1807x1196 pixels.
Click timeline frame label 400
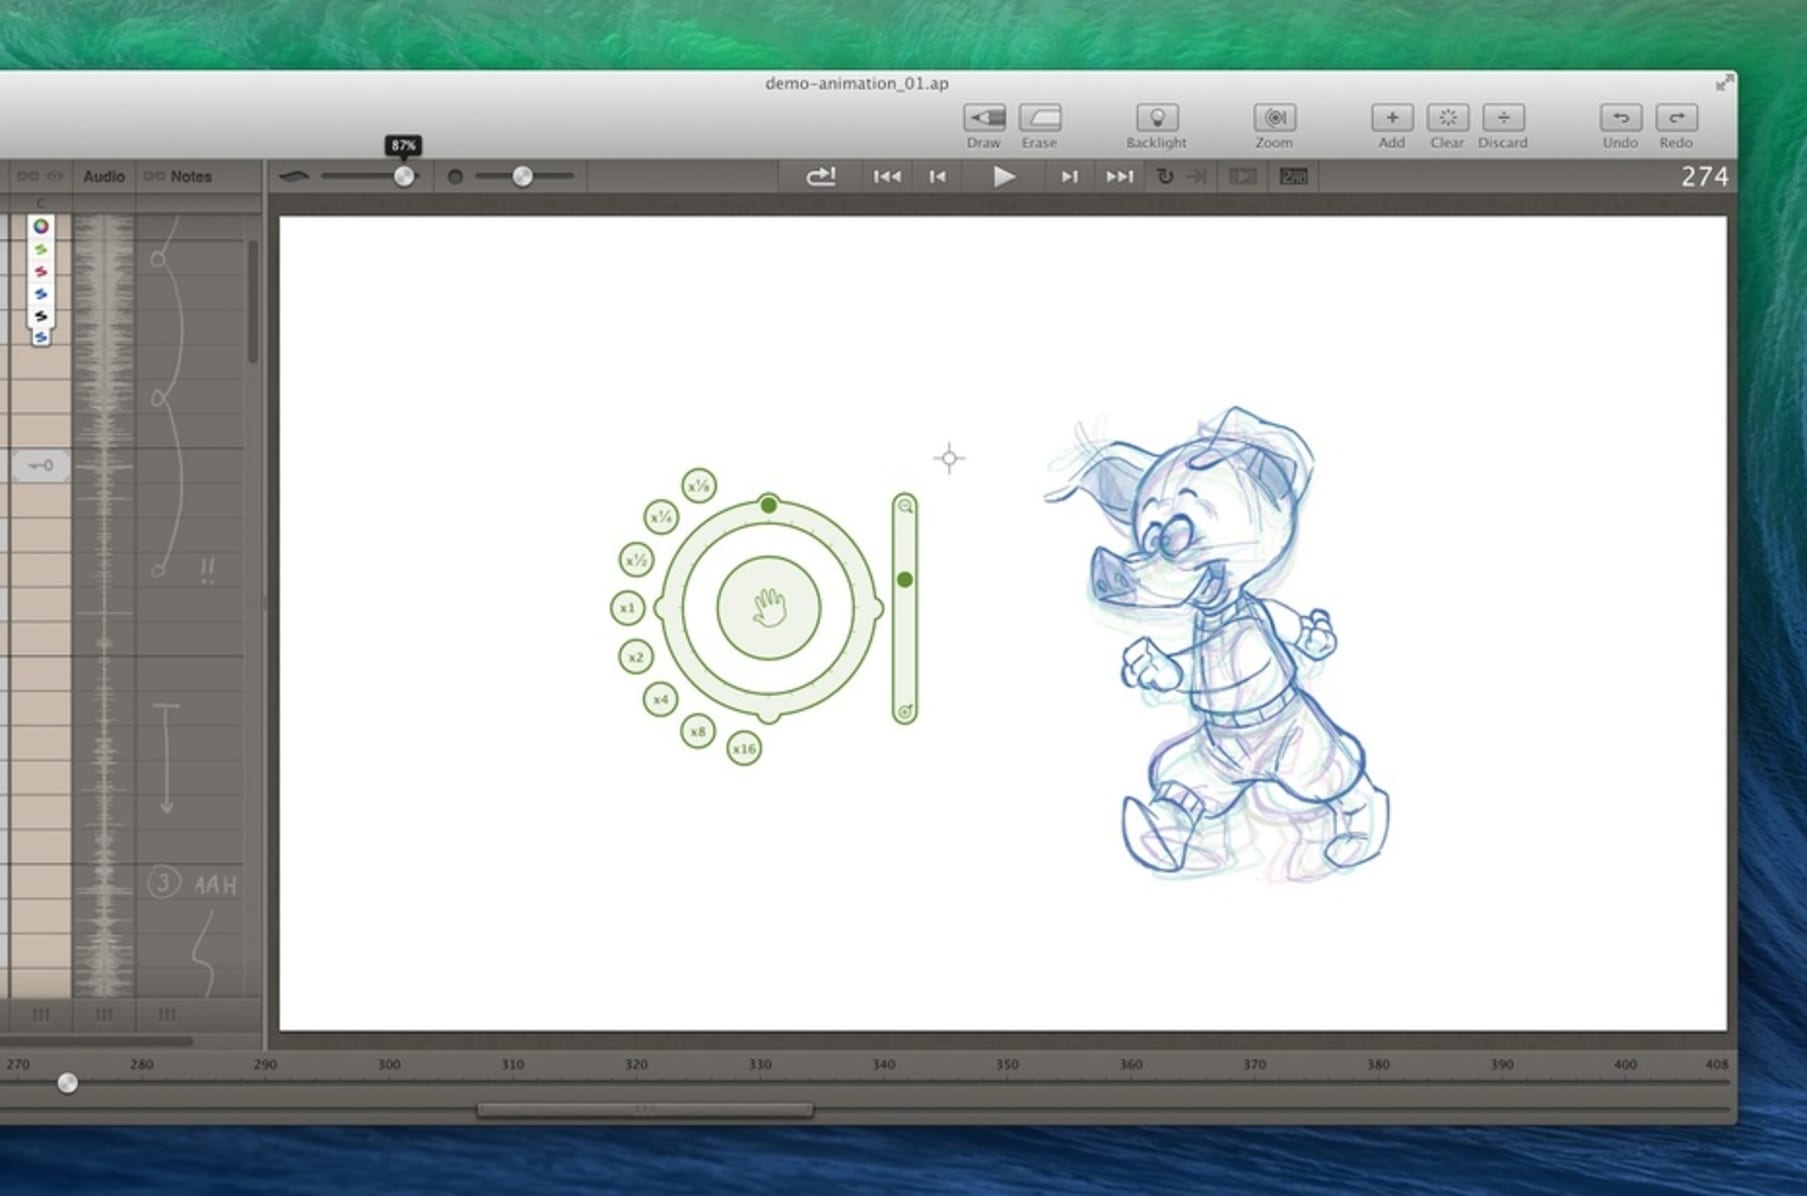(x=1625, y=1064)
